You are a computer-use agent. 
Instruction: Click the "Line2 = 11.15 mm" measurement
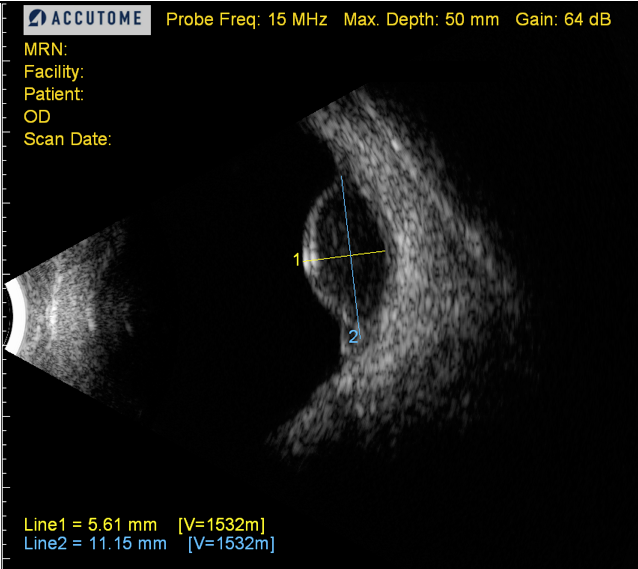95,544
